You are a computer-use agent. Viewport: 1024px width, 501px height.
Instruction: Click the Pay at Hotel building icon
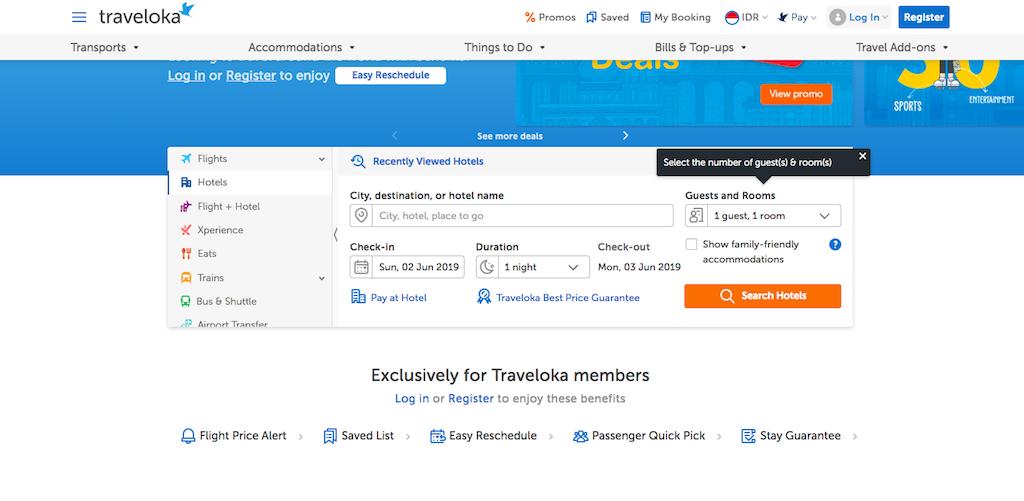tap(358, 297)
